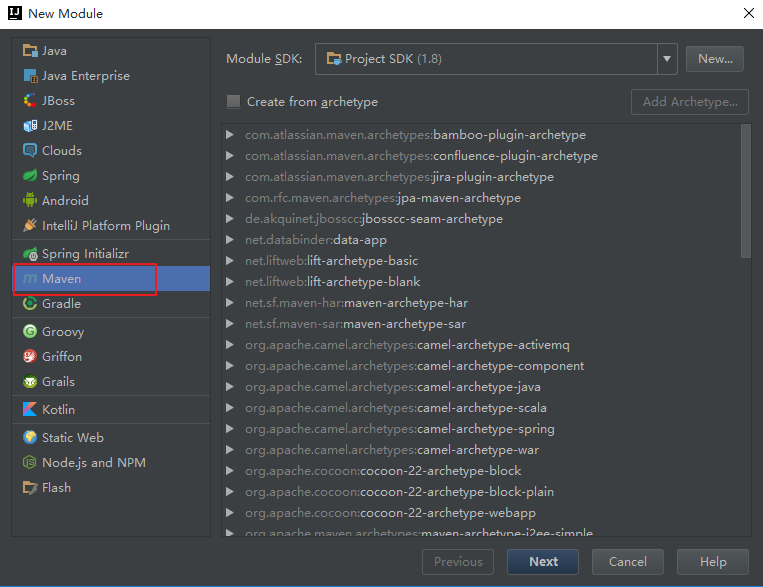Enable Create from archetype checkbox

point(234,101)
